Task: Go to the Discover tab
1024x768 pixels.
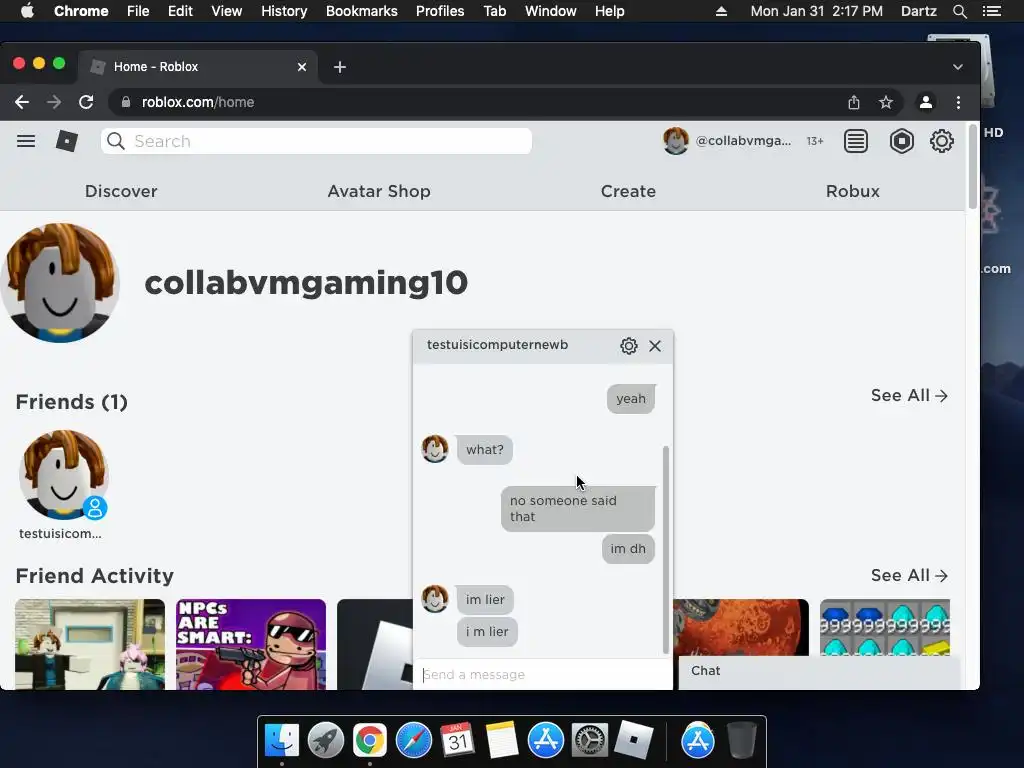Action: pyautogui.click(x=121, y=191)
